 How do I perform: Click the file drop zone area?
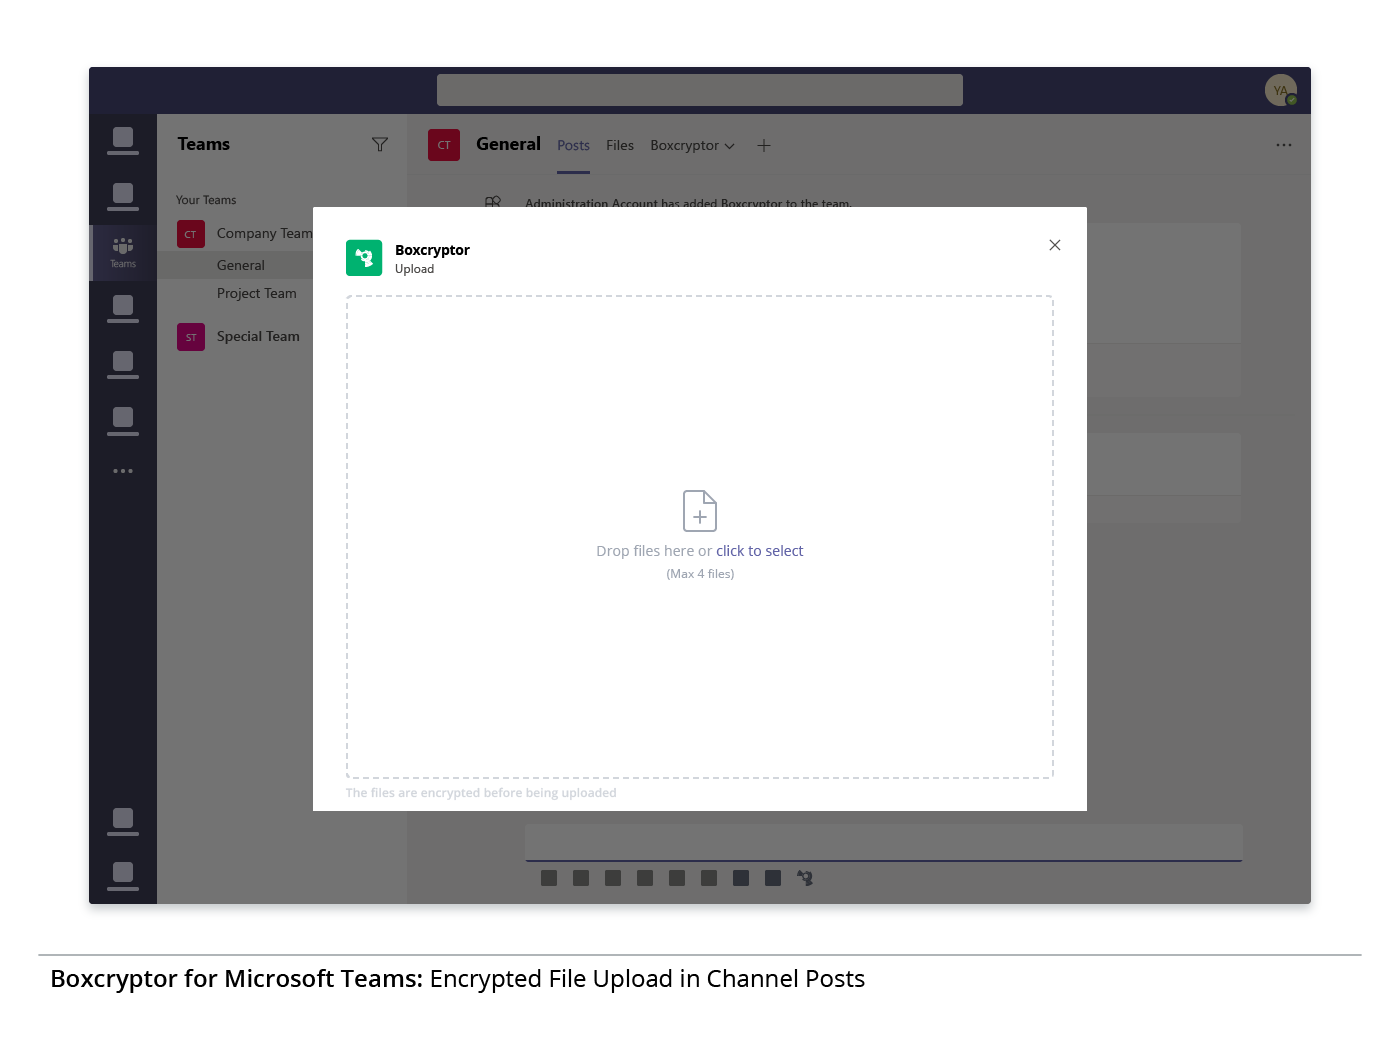click(x=700, y=537)
